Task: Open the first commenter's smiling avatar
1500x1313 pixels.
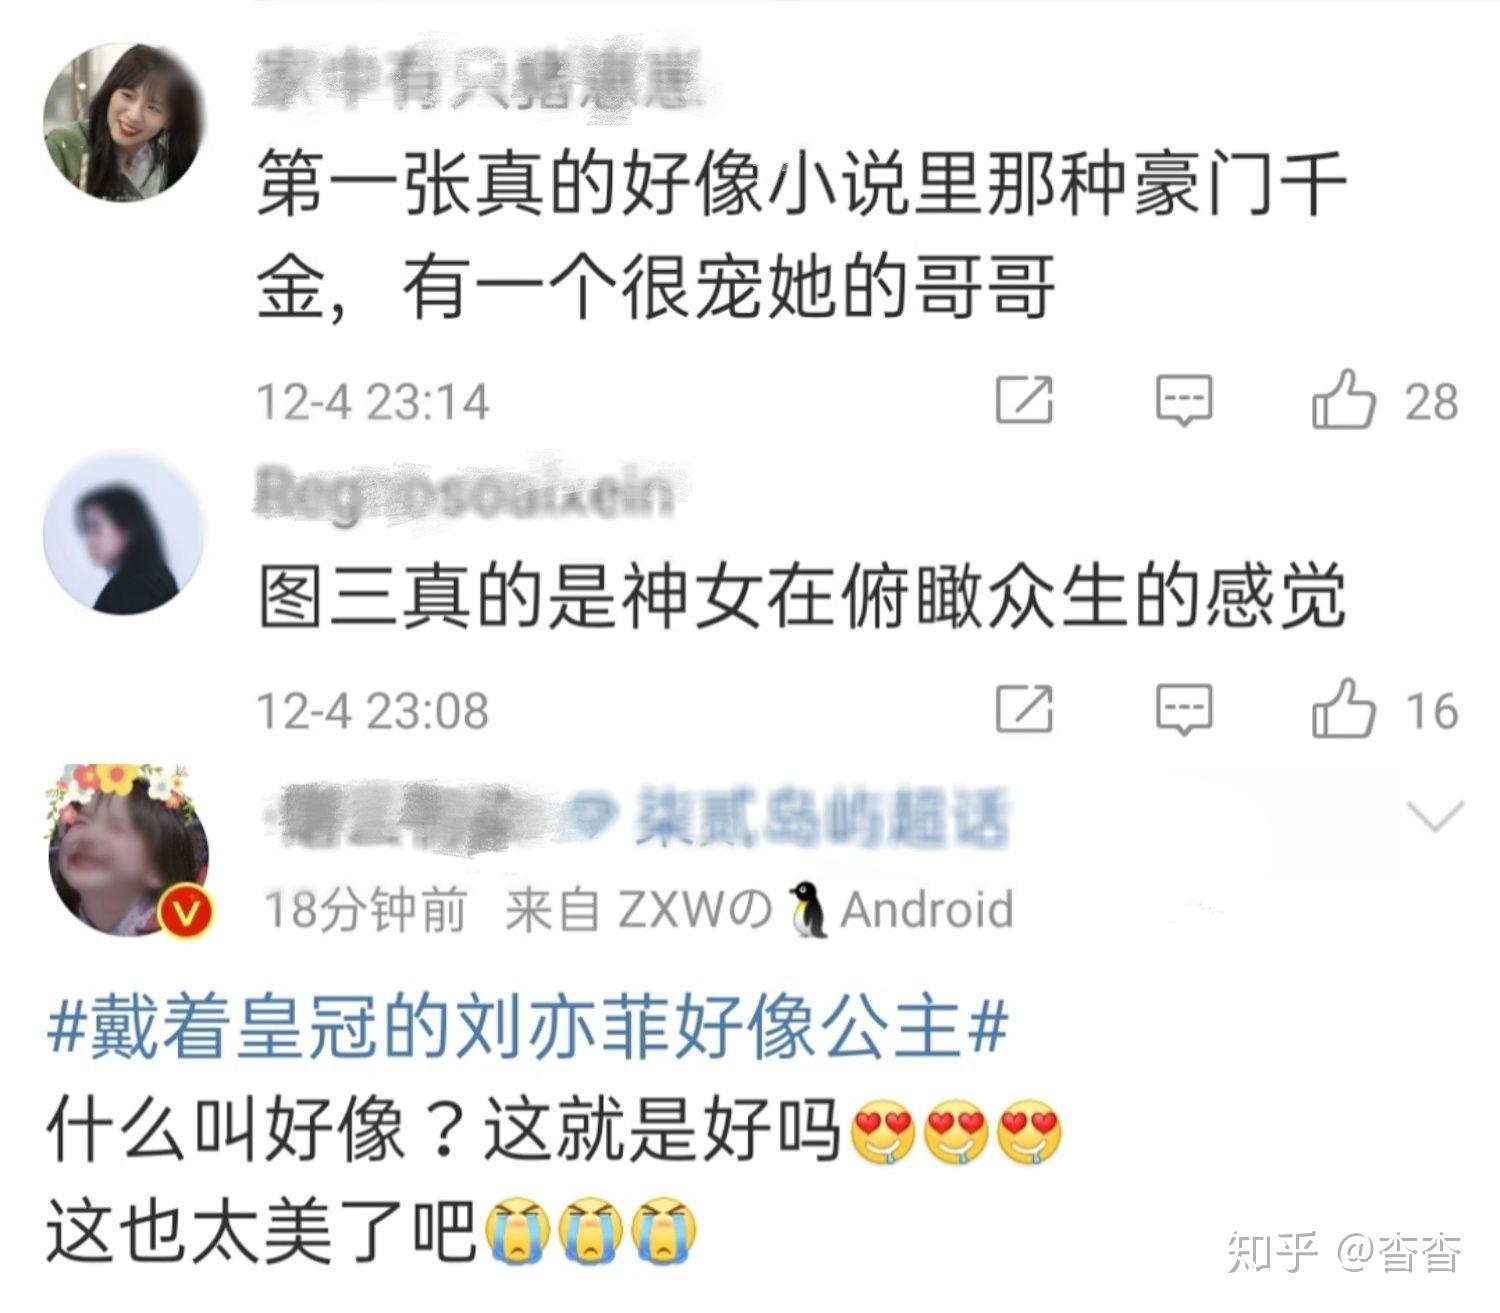Action: pos(123,121)
